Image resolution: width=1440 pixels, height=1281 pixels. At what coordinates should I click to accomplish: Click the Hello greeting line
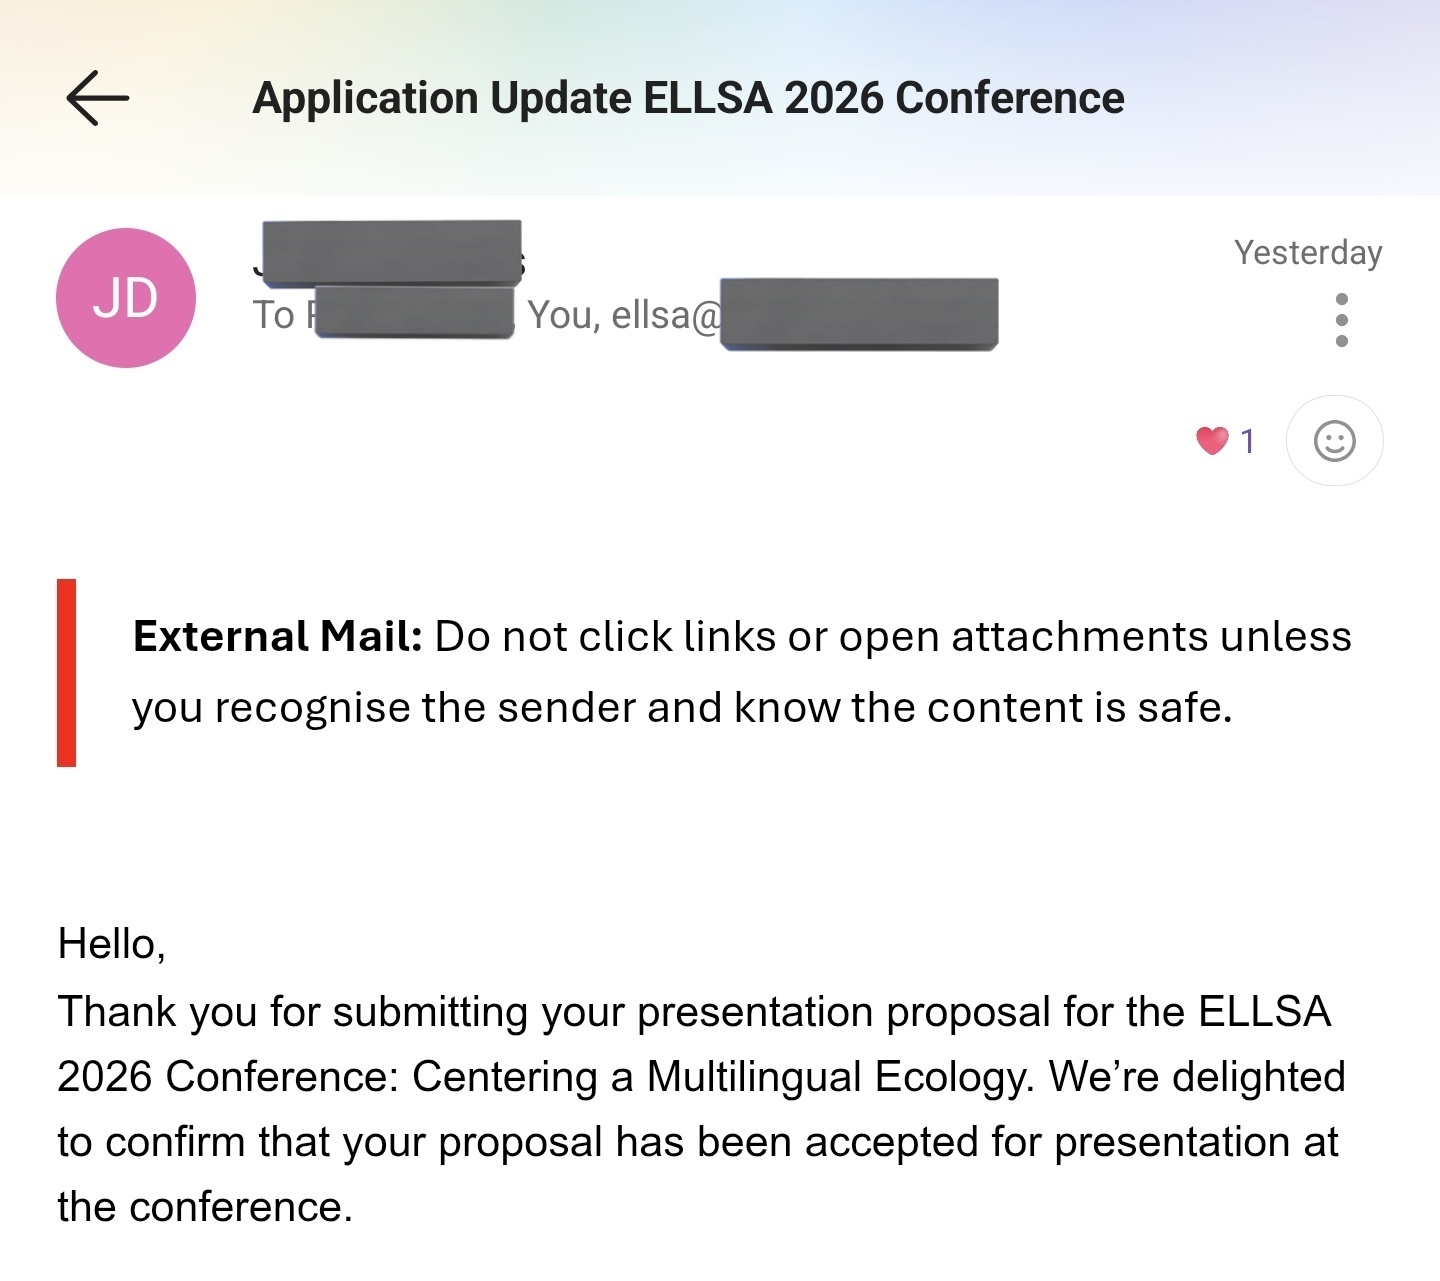[111, 944]
